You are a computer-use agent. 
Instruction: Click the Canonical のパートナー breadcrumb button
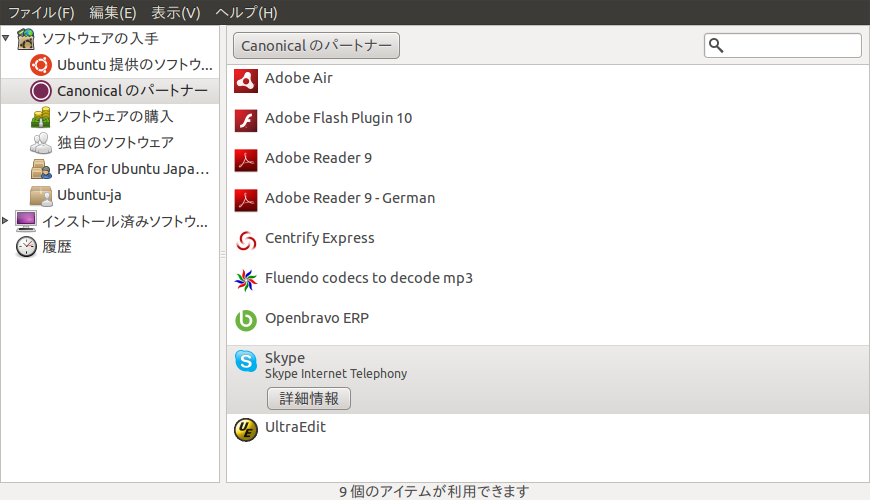pos(316,46)
